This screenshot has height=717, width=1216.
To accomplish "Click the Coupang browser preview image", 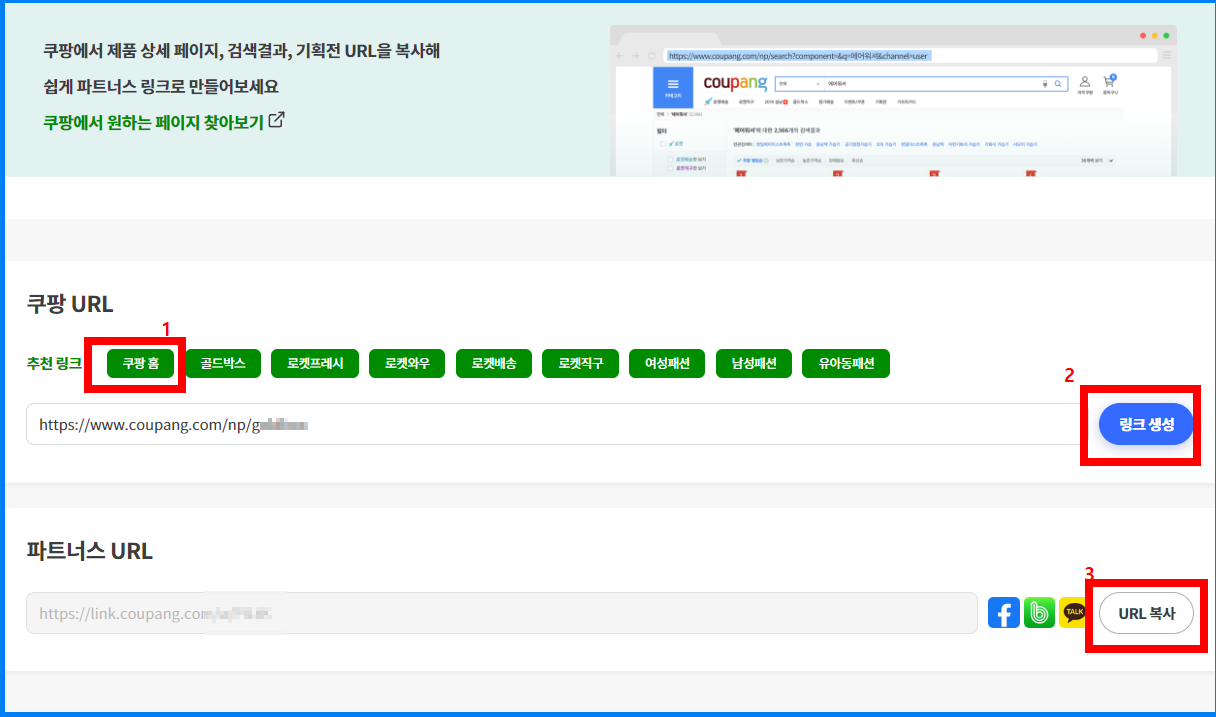I will [893, 101].
